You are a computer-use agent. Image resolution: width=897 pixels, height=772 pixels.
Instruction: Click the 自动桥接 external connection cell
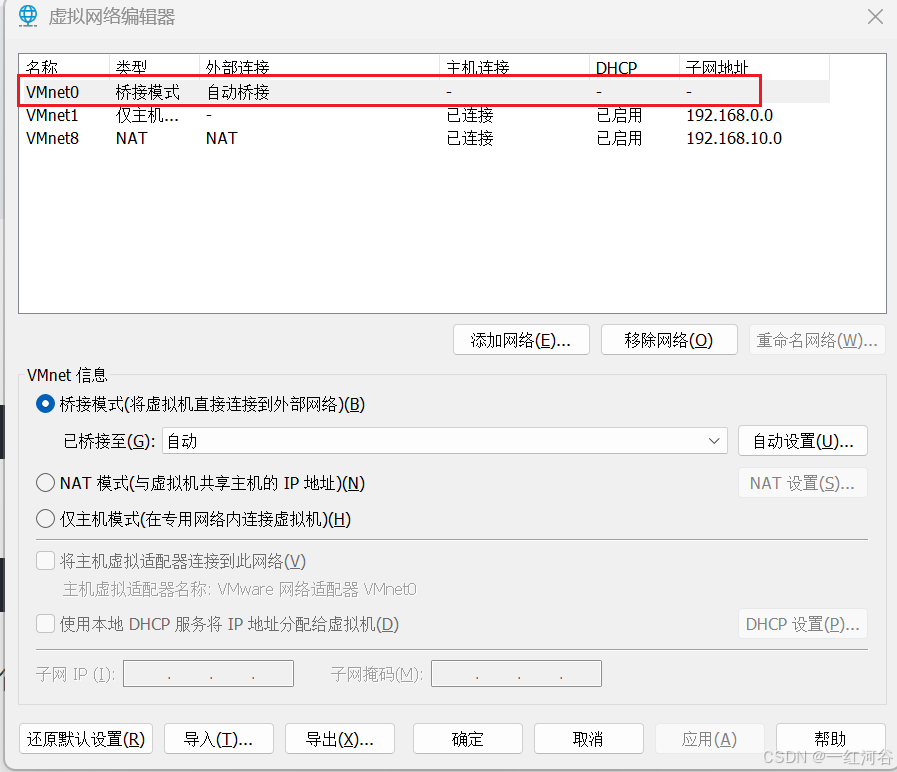238,92
